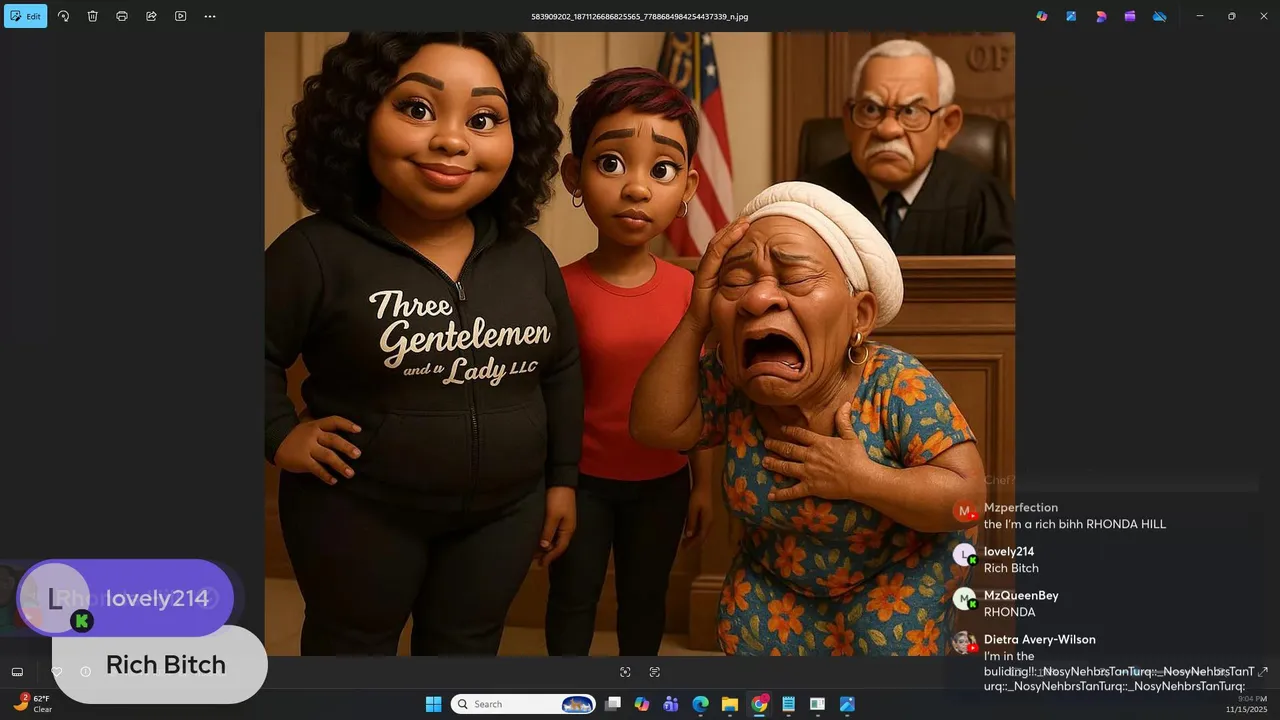Click the scan text icon below the photo

[655, 672]
